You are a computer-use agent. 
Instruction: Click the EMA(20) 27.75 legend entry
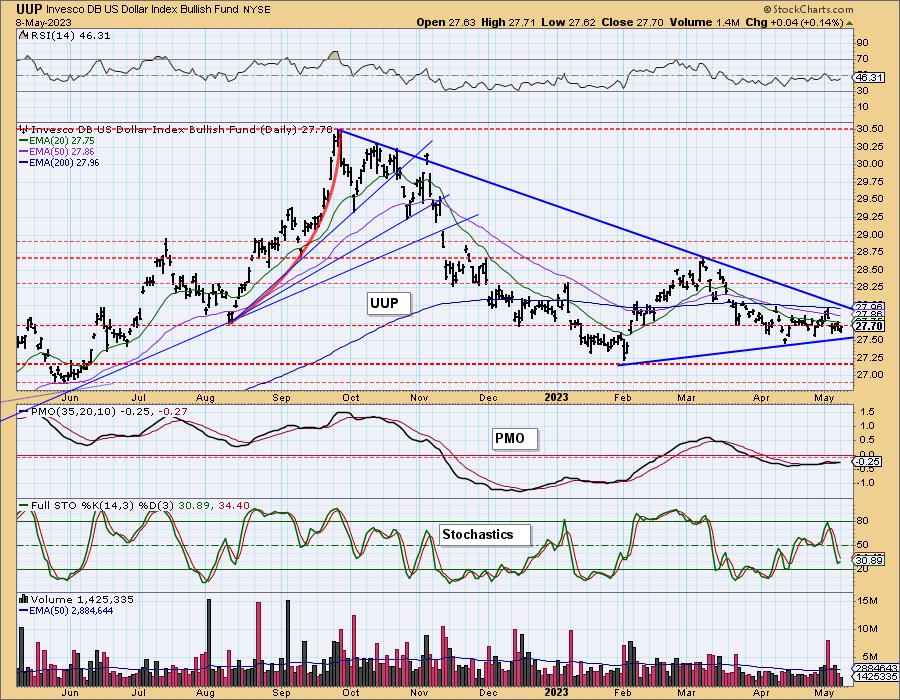62,141
